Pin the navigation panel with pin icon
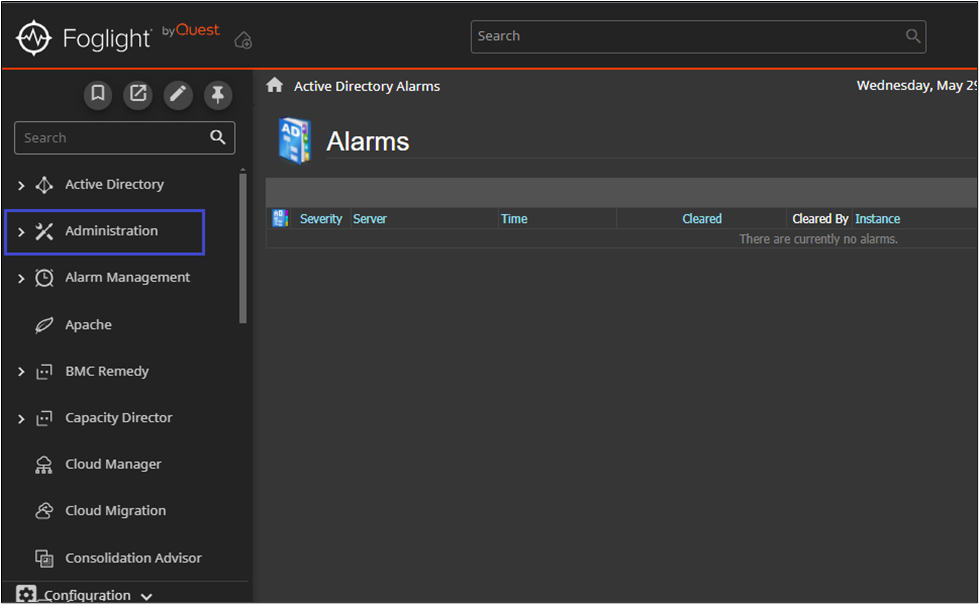The width and height of the screenshot is (979, 604). tap(217, 94)
